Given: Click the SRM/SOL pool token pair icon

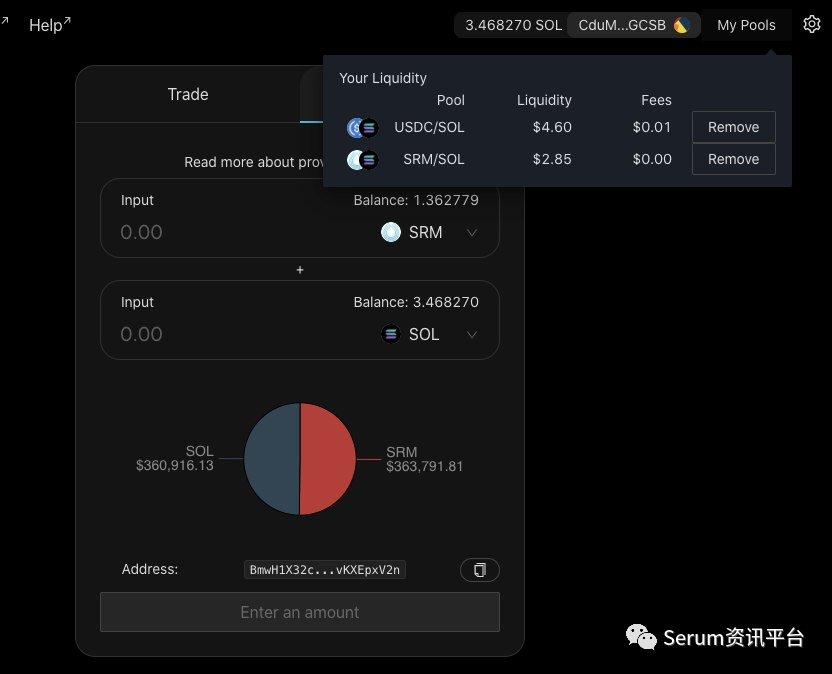Looking at the screenshot, I should 362,160.
